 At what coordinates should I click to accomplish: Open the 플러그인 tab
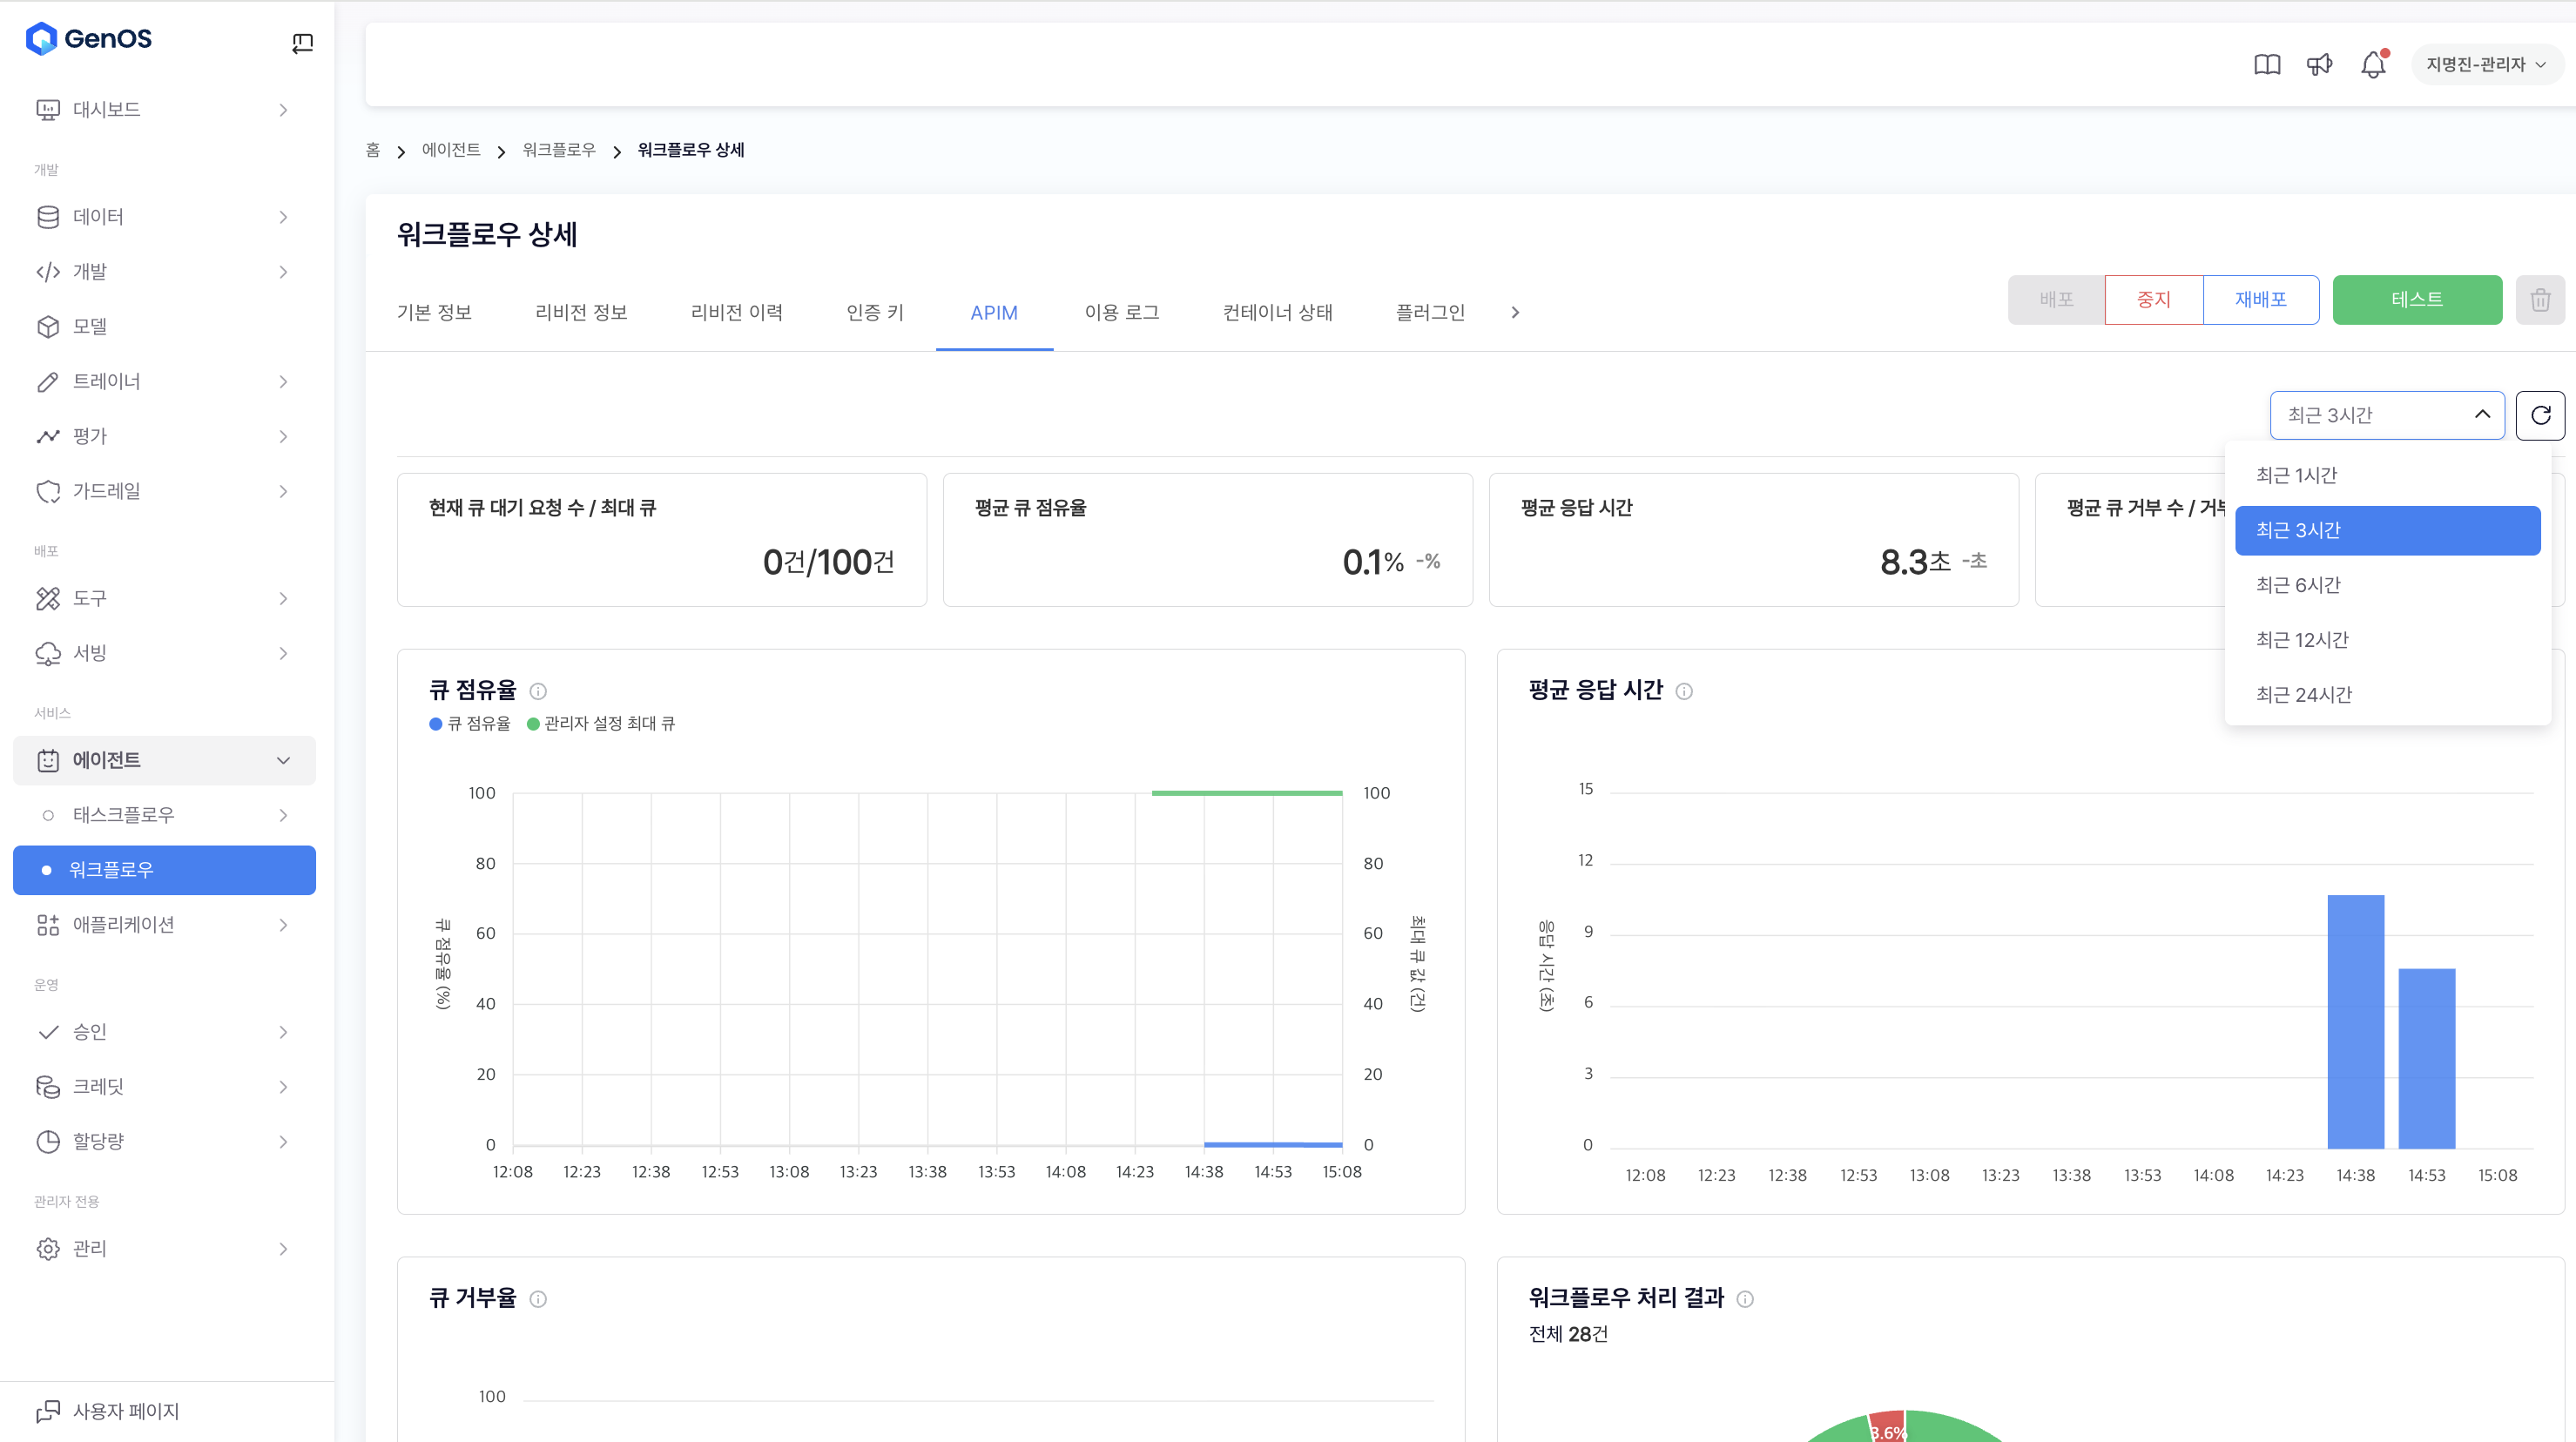point(1430,313)
